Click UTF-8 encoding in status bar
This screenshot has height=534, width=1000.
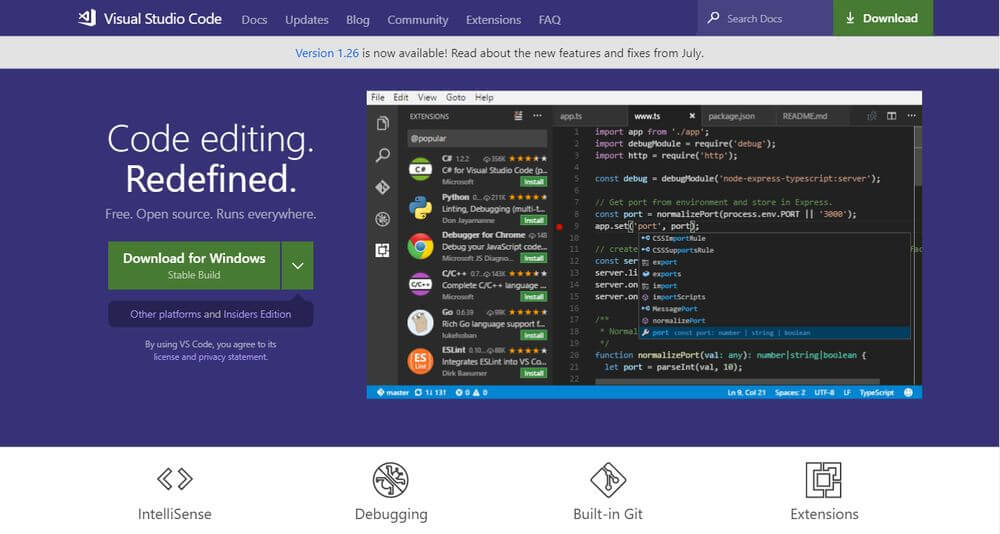[824, 392]
